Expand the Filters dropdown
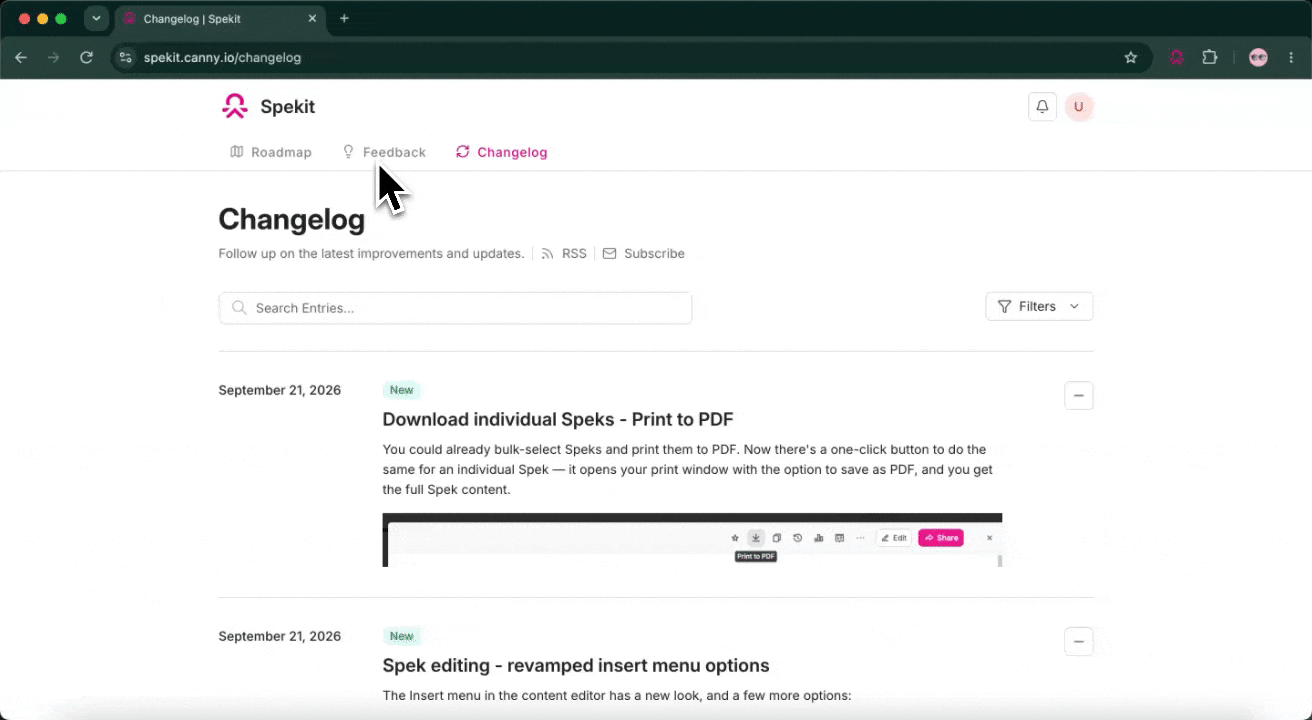1312x720 pixels. click(1039, 307)
